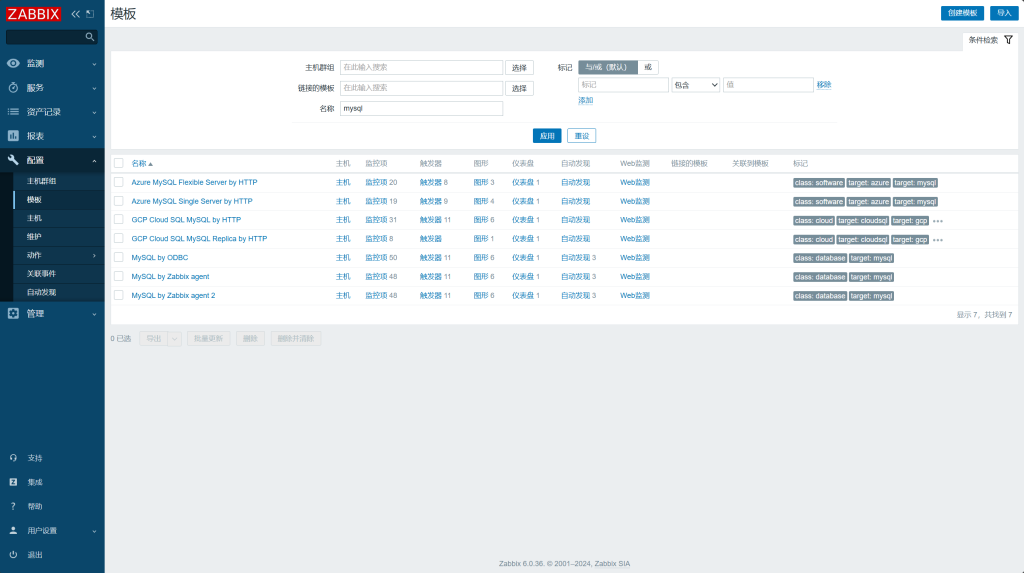Click the clock icon for Services
The width and height of the screenshot is (1024, 573).
[13, 88]
